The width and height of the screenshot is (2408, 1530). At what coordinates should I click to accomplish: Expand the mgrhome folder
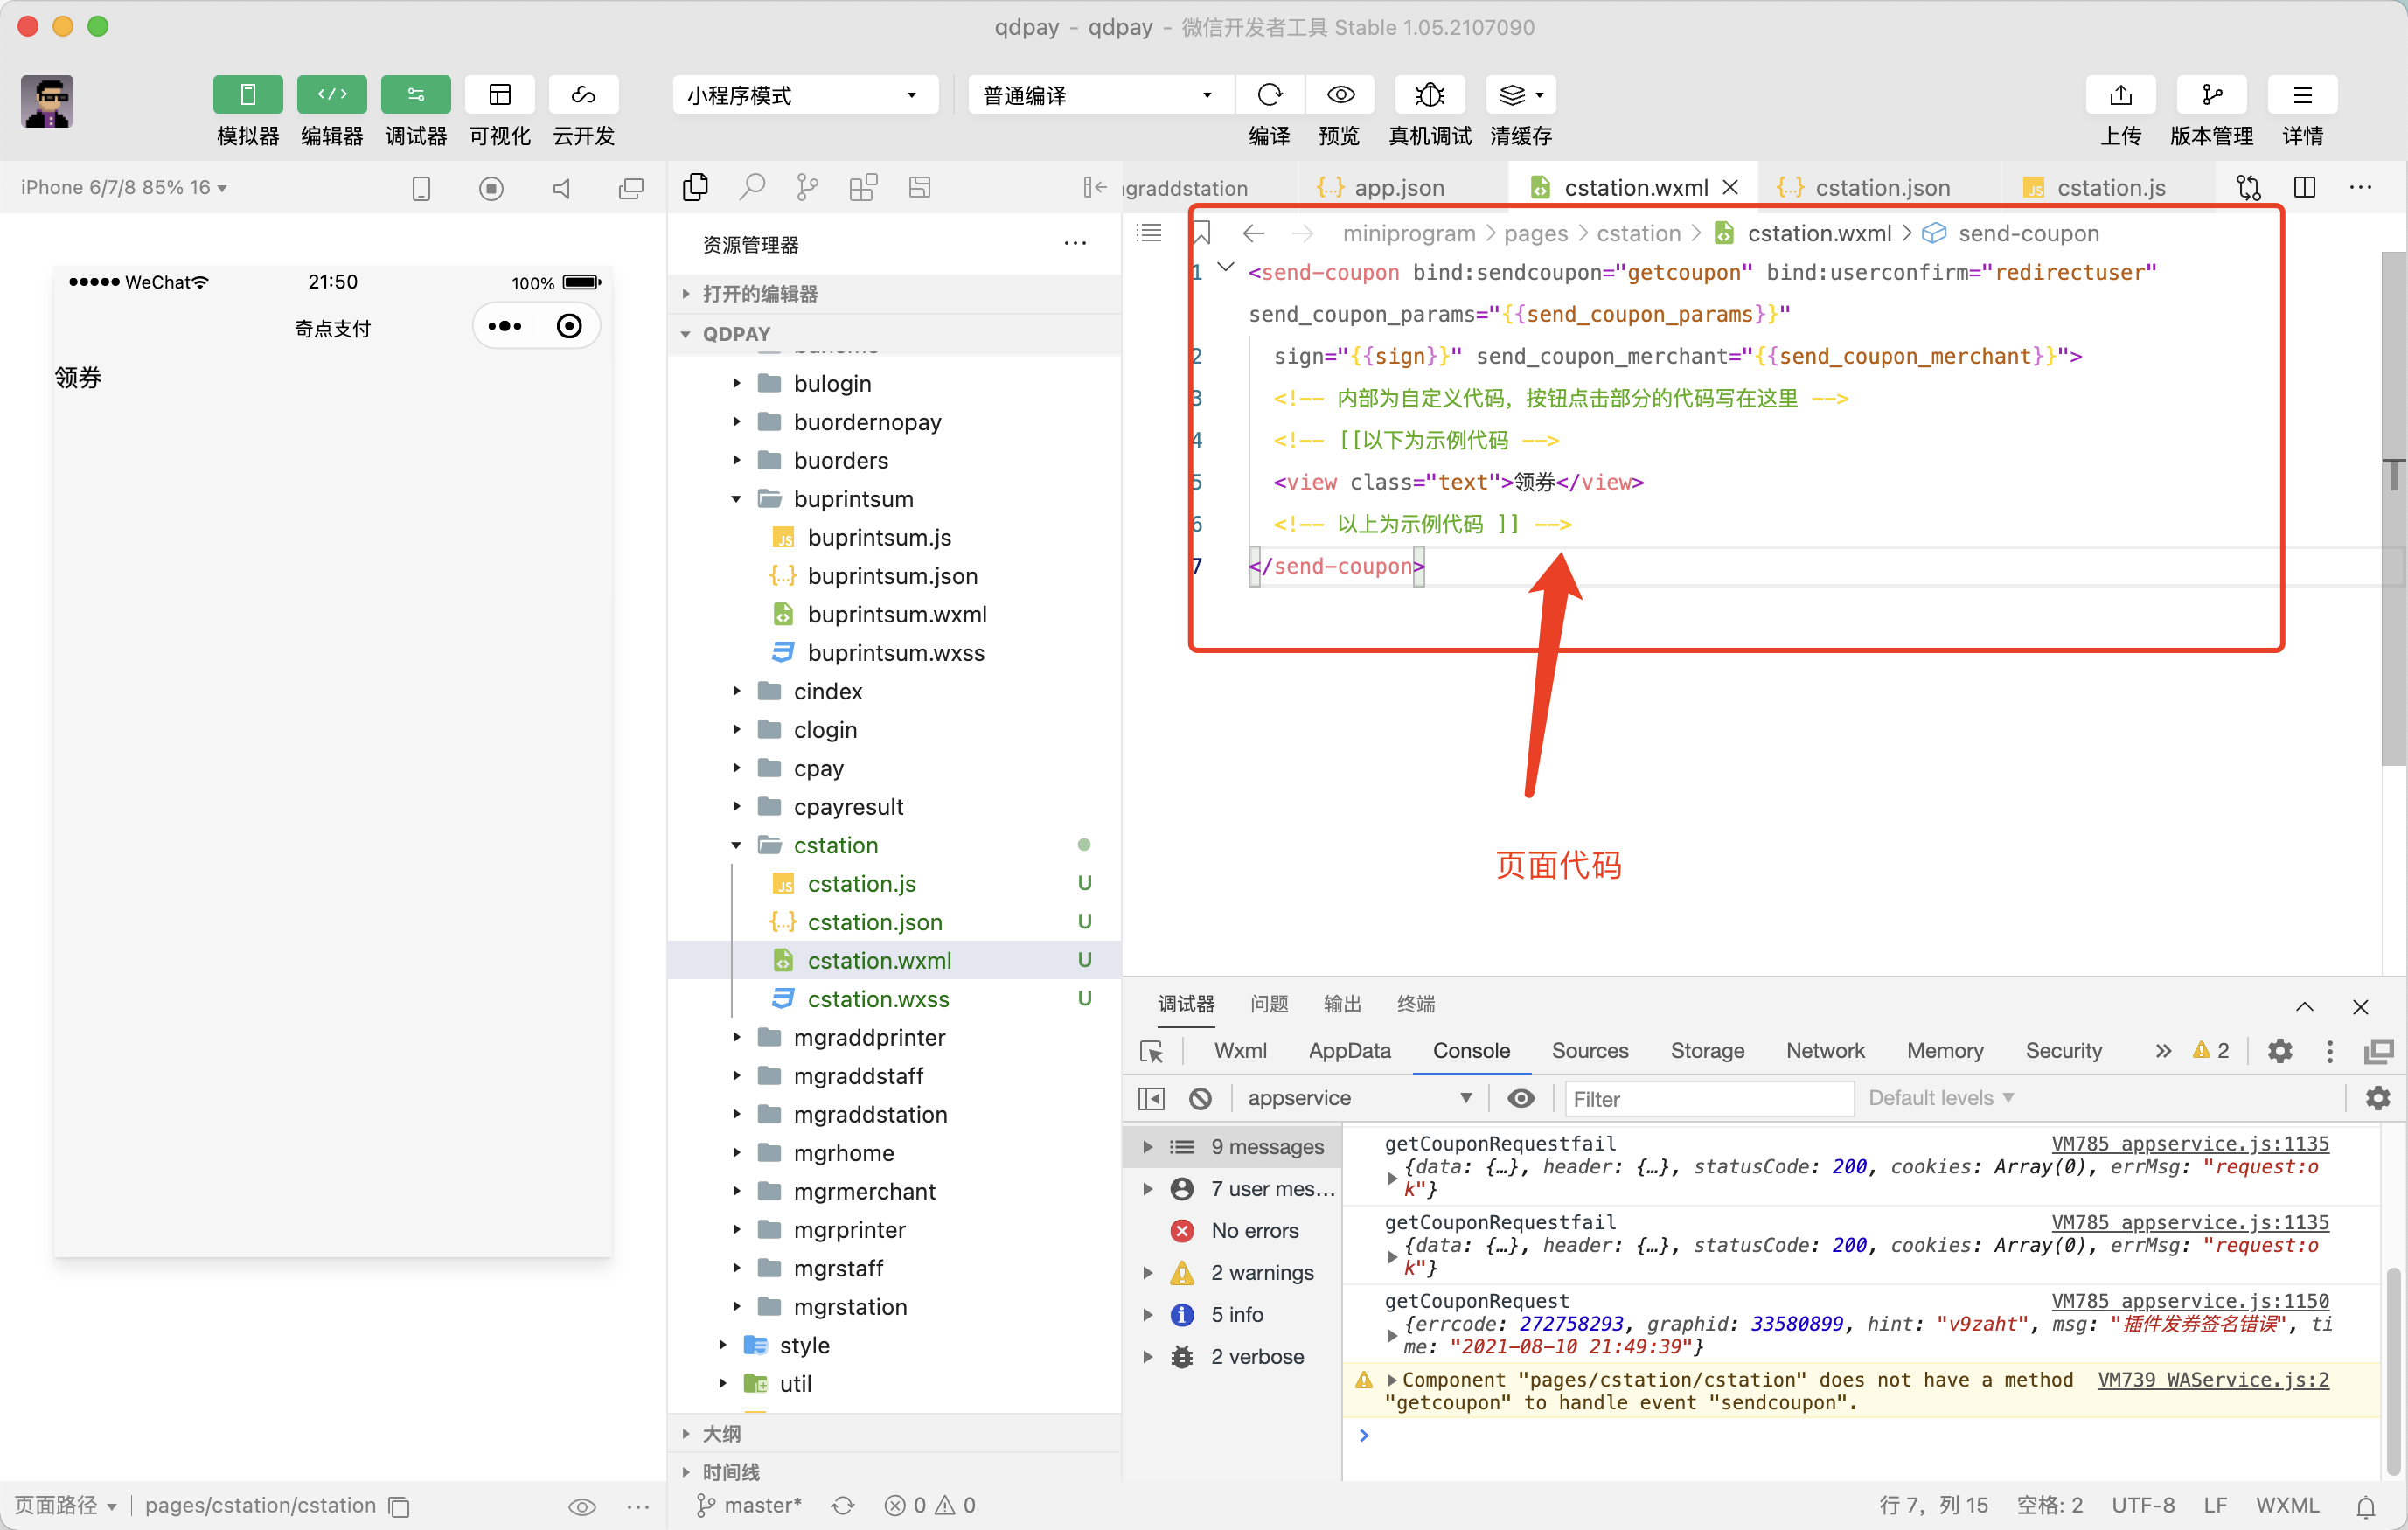point(843,1153)
